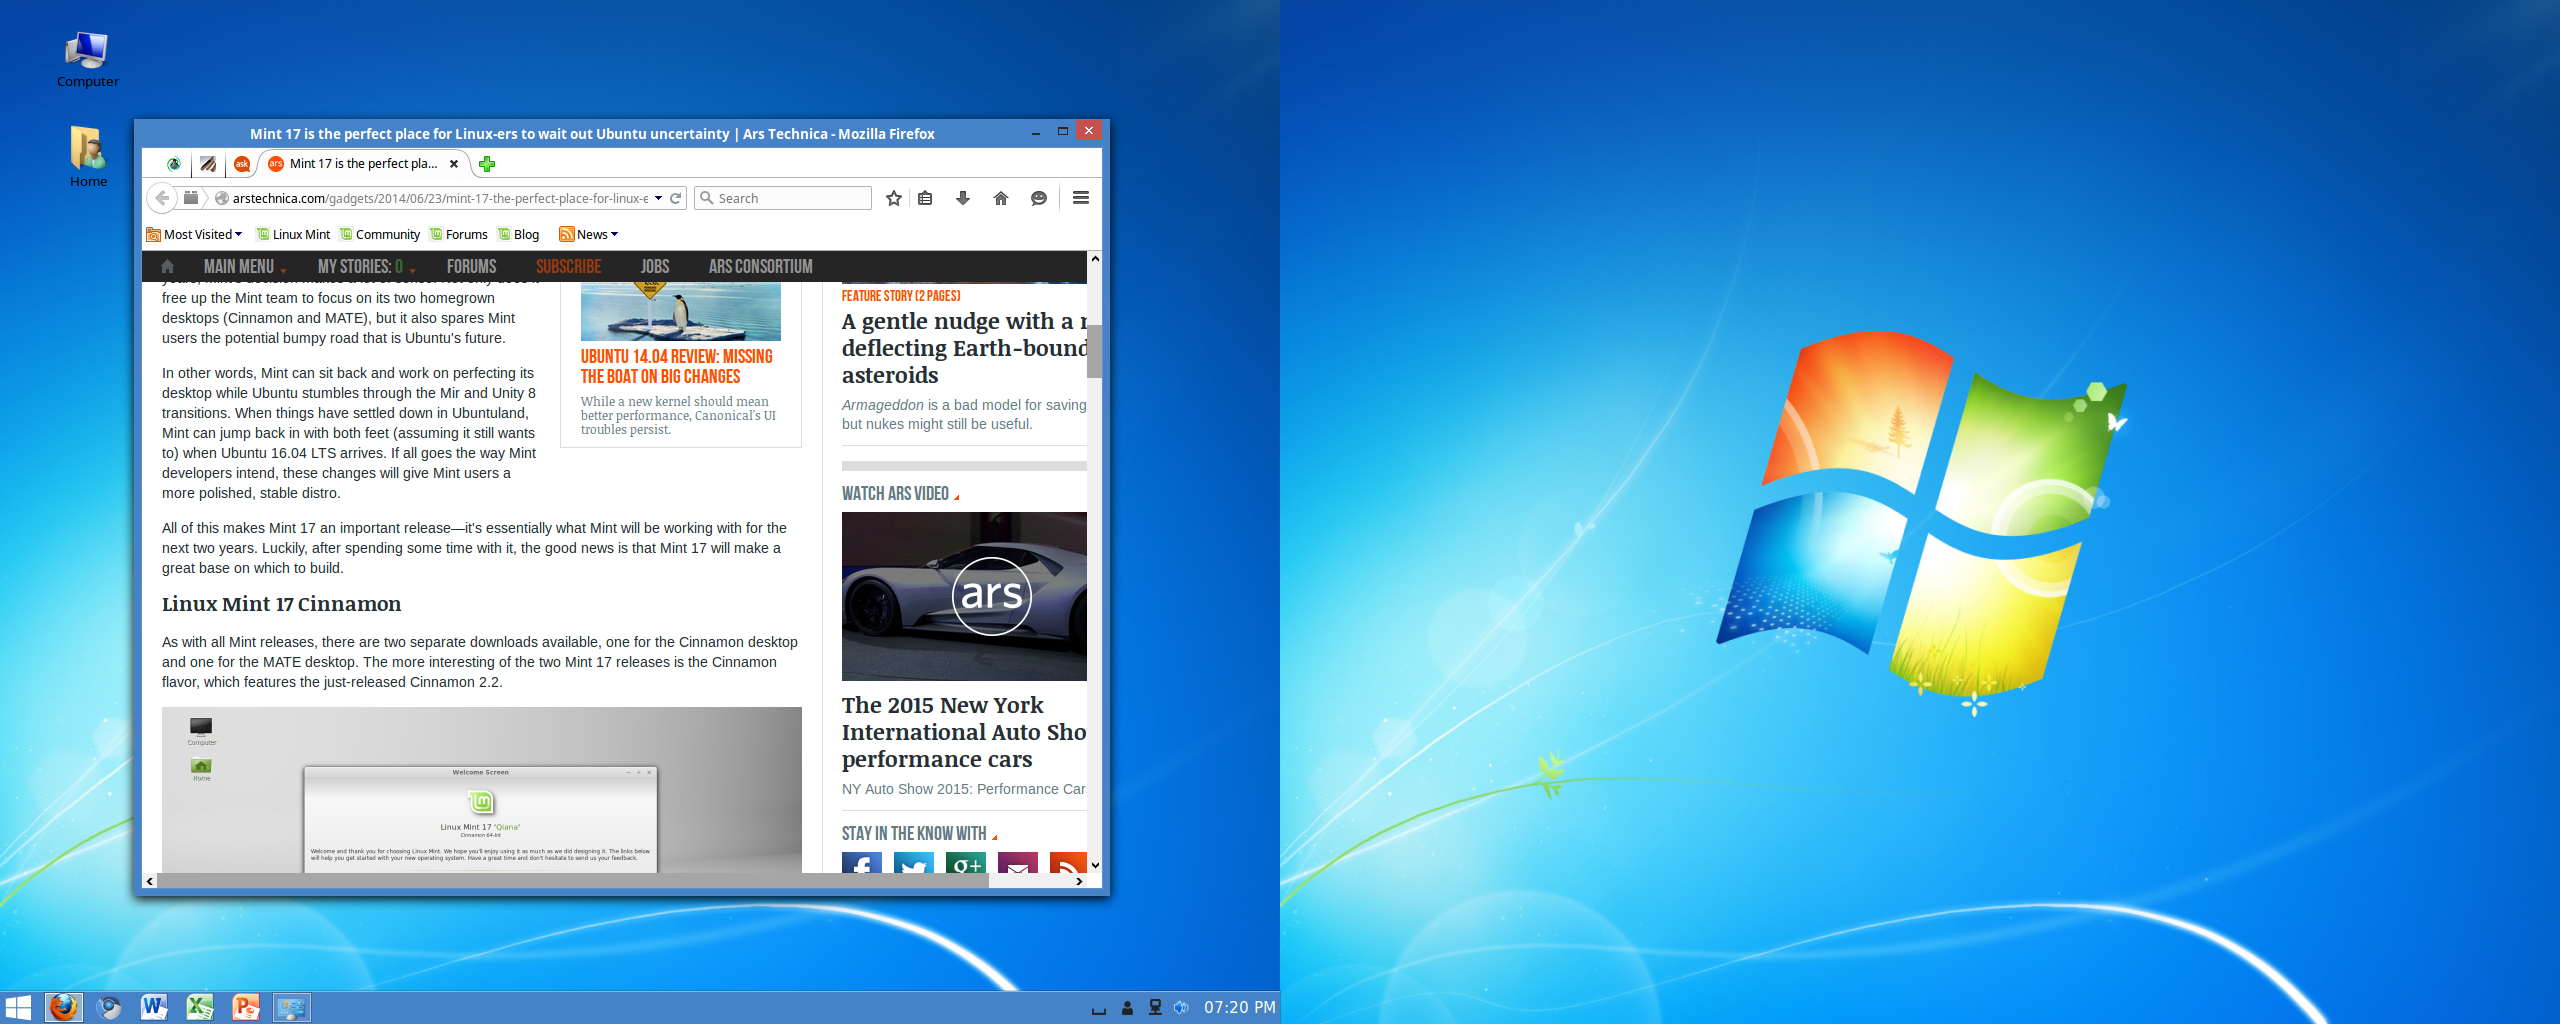Image resolution: width=2560 pixels, height=1024 pixels.
Task: Open ARS CONSORTIUM in navigation bar
Action: 760,267
